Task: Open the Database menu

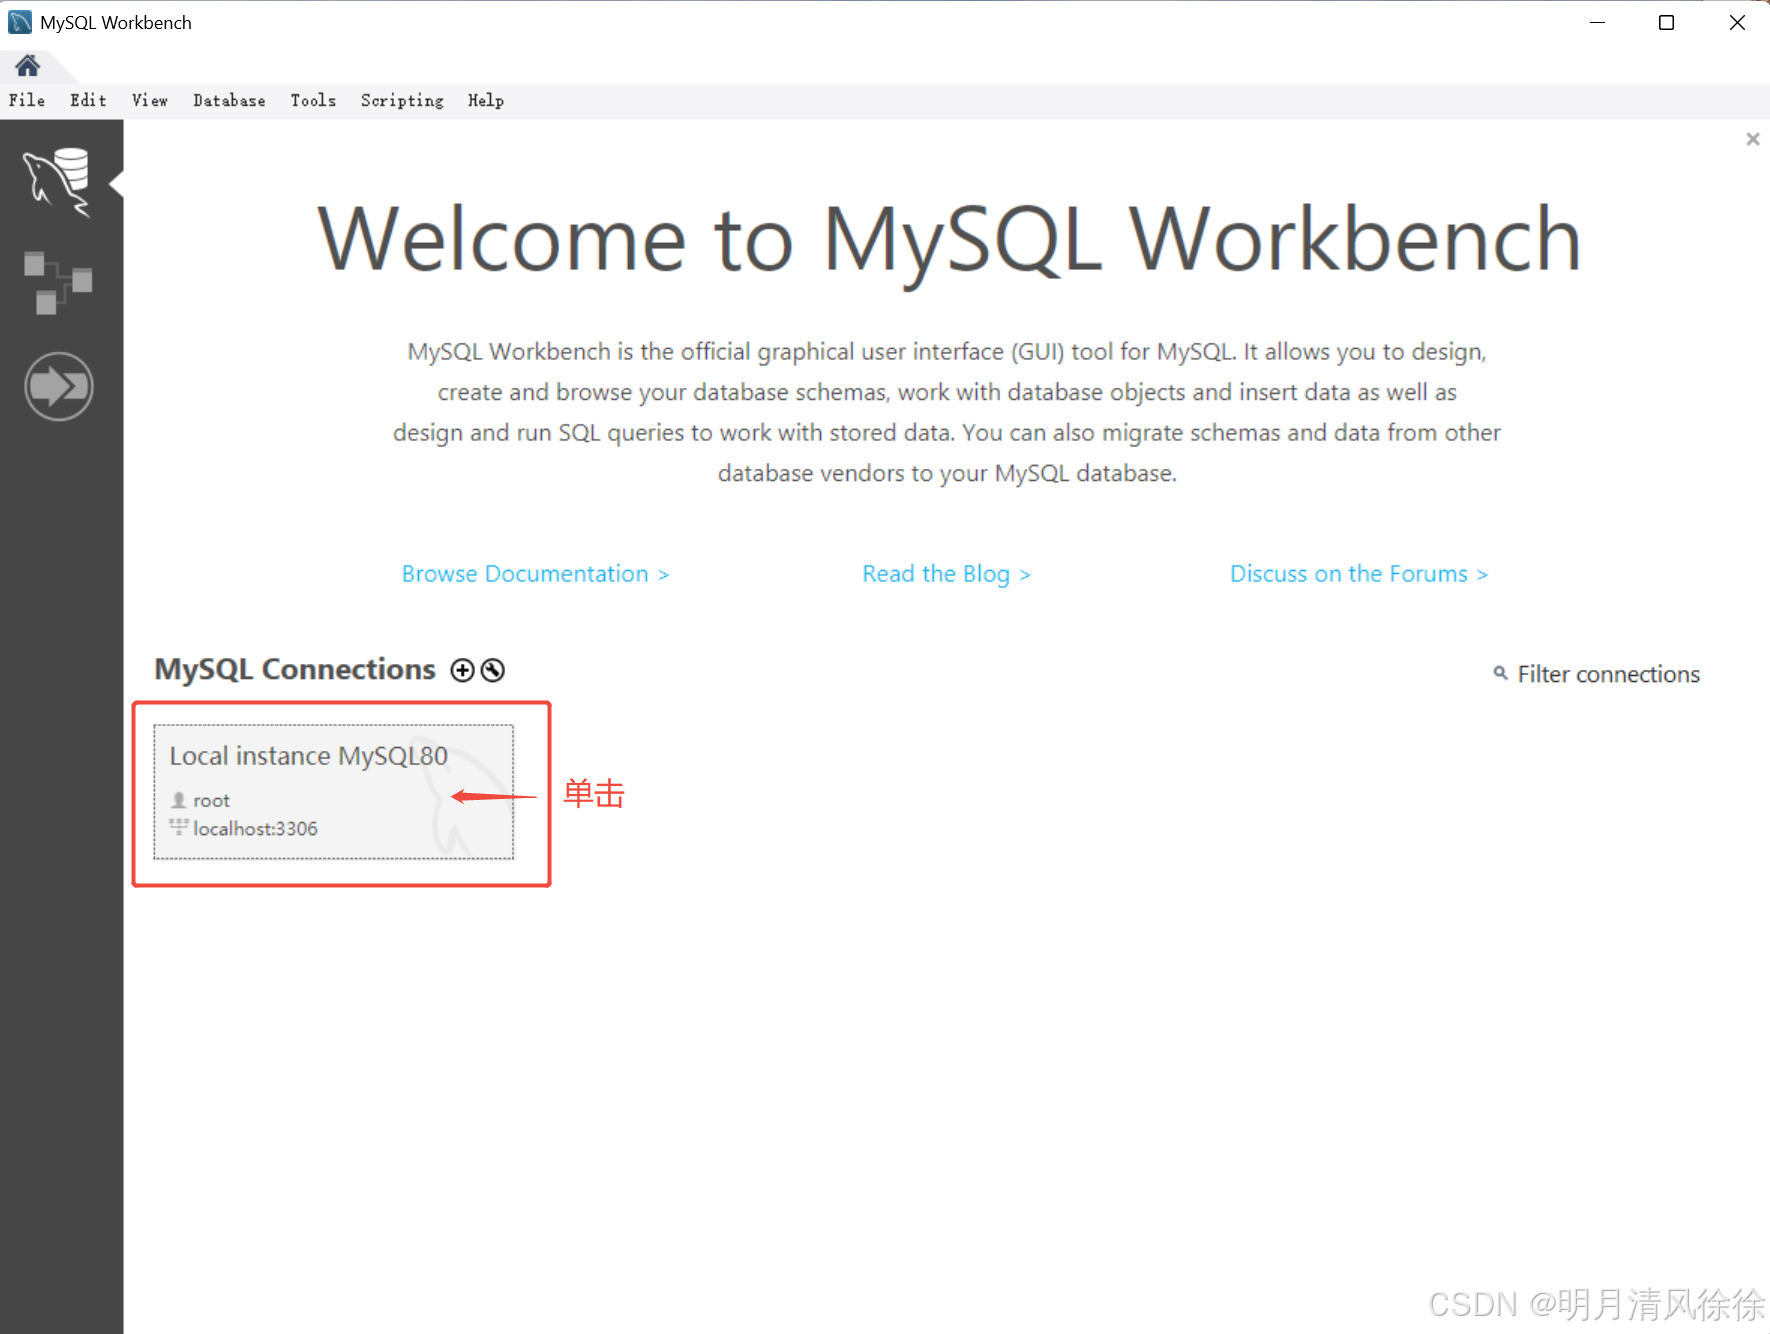Action: [229, 100]
